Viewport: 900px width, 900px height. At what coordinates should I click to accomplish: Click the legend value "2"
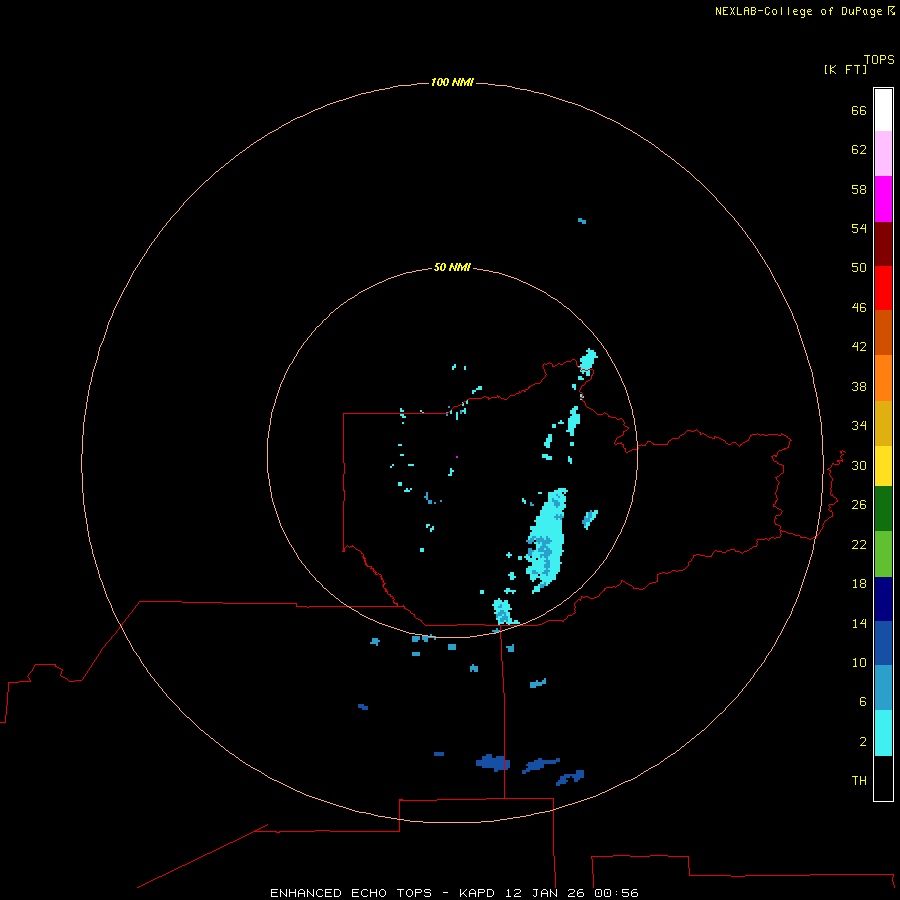863,742
